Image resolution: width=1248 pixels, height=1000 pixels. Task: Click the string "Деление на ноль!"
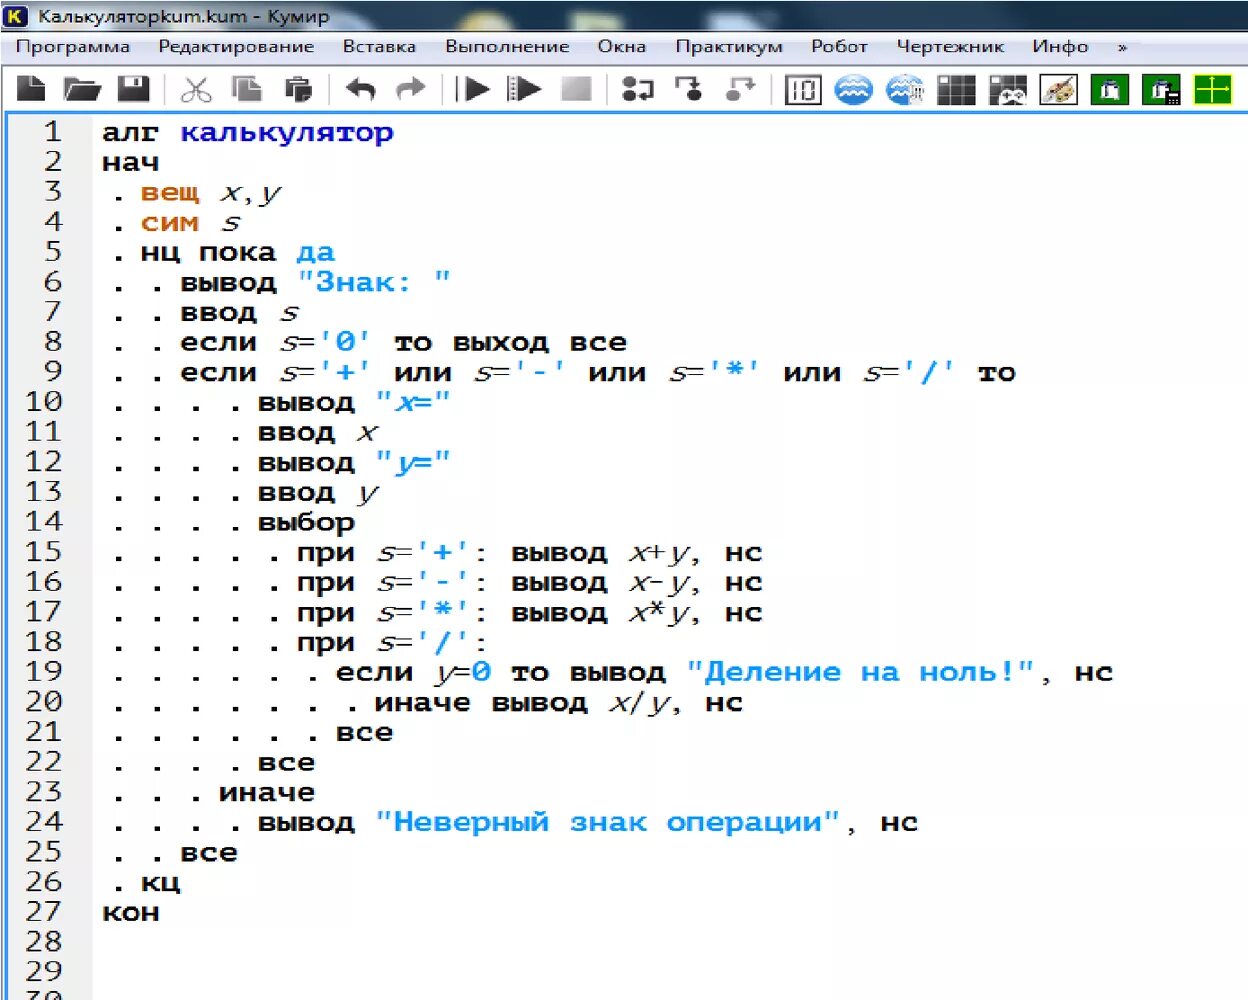click(x=860, y=673)
